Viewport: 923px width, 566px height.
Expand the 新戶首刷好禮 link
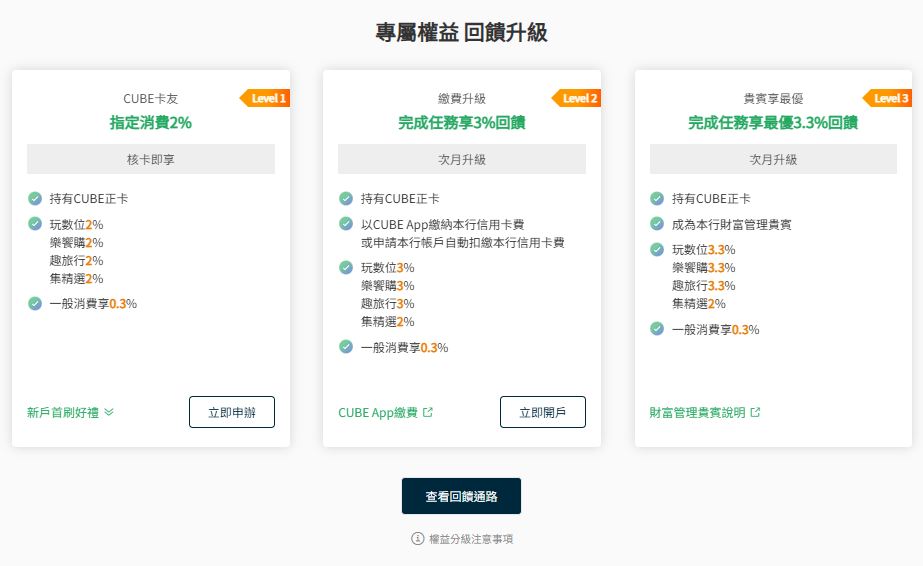click(x=70, y=412)
